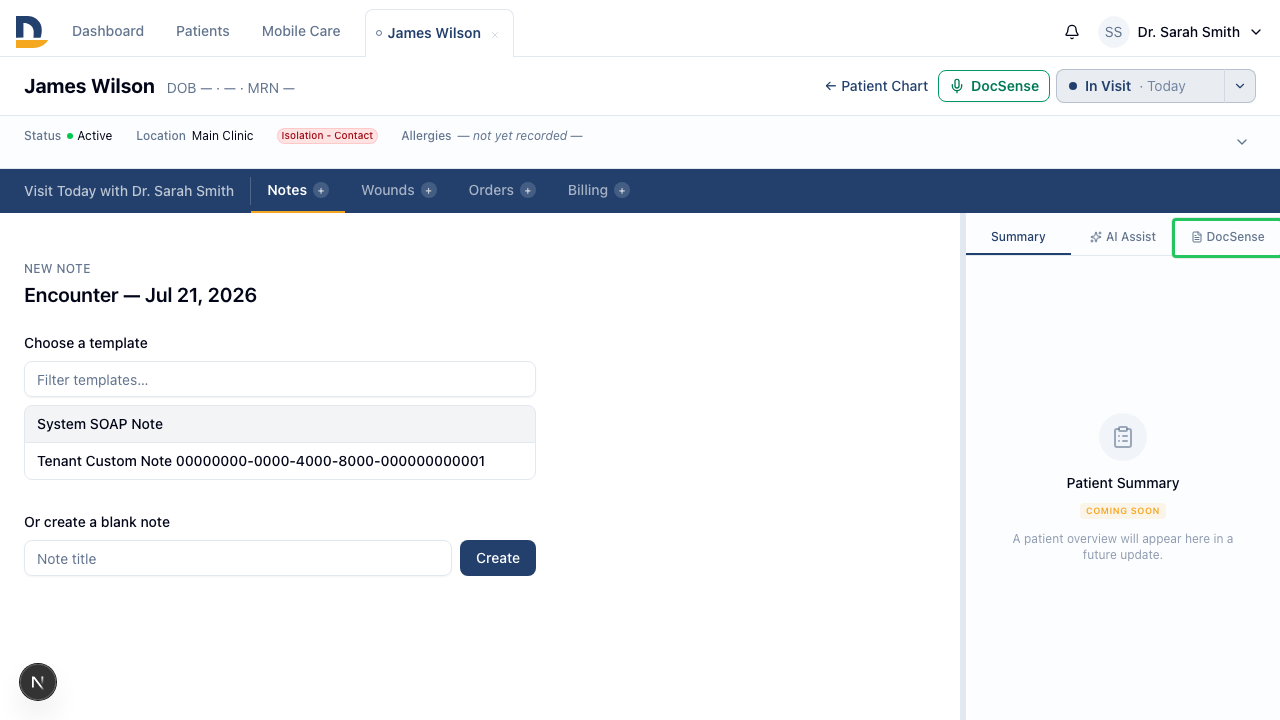Click Create to make blank note

click(498, 558)
